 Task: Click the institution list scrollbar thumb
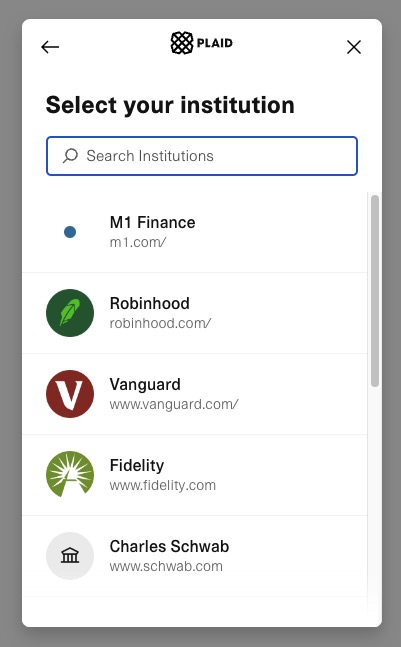click(x=375, y=291)
